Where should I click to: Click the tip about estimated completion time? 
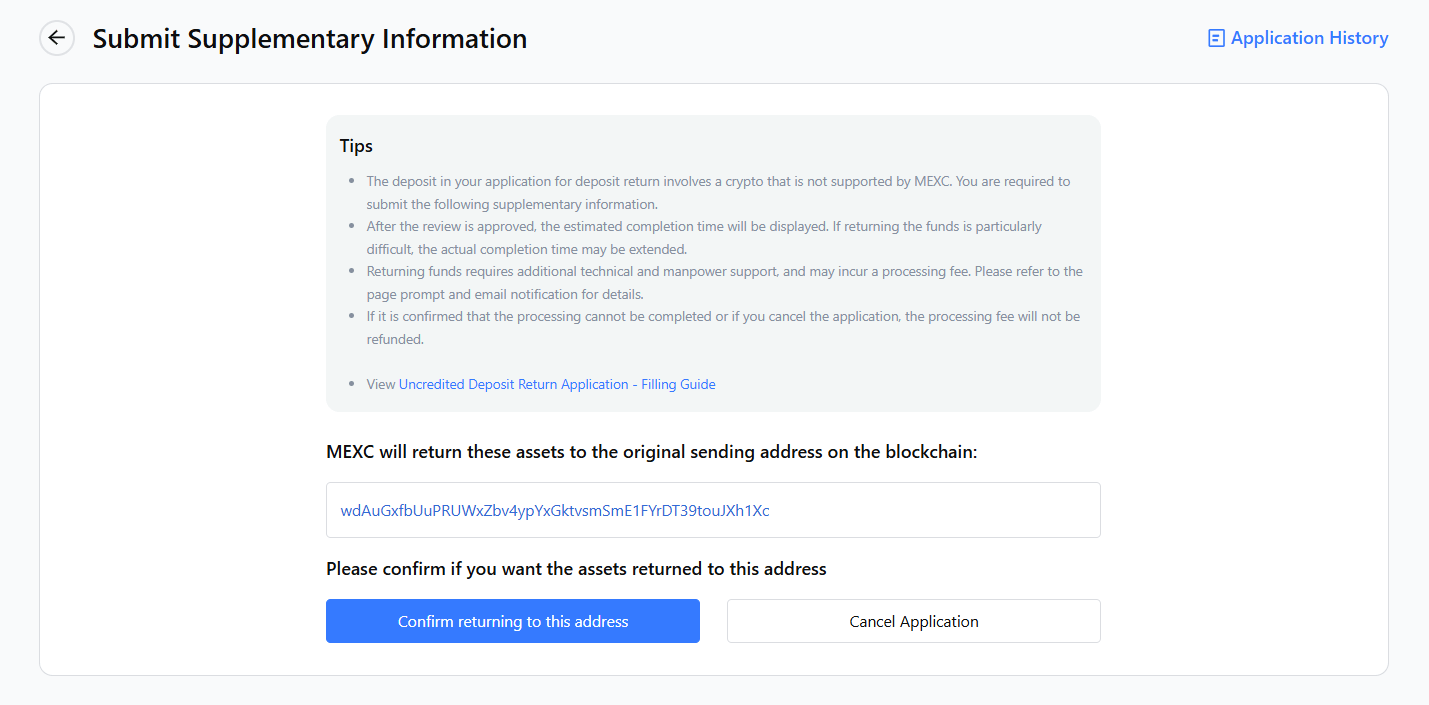point(703,227)
